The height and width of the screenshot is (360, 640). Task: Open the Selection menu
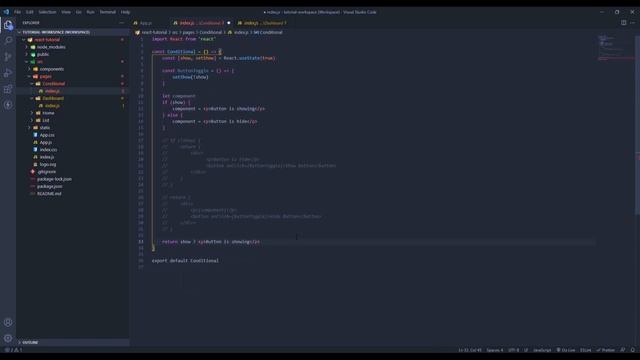pyautogui.click(x=47, y=12)
